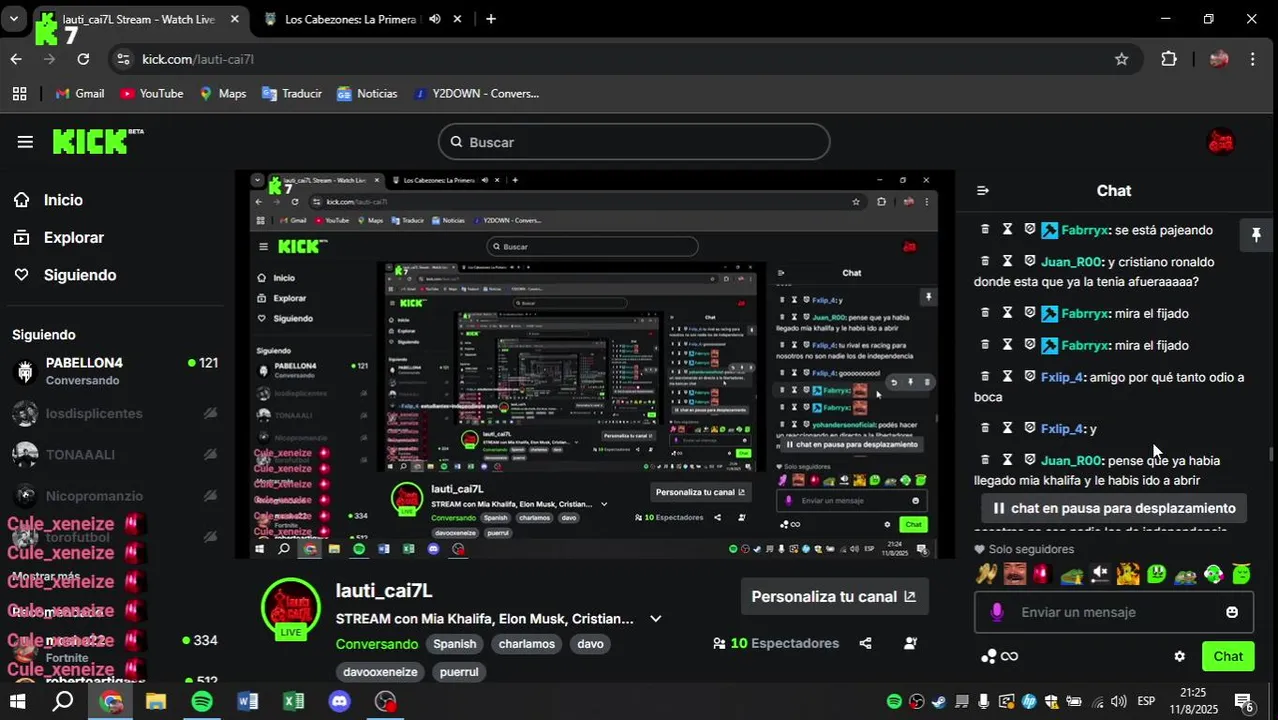Insert the laughing man face emote

click(x=1015, y=574)
